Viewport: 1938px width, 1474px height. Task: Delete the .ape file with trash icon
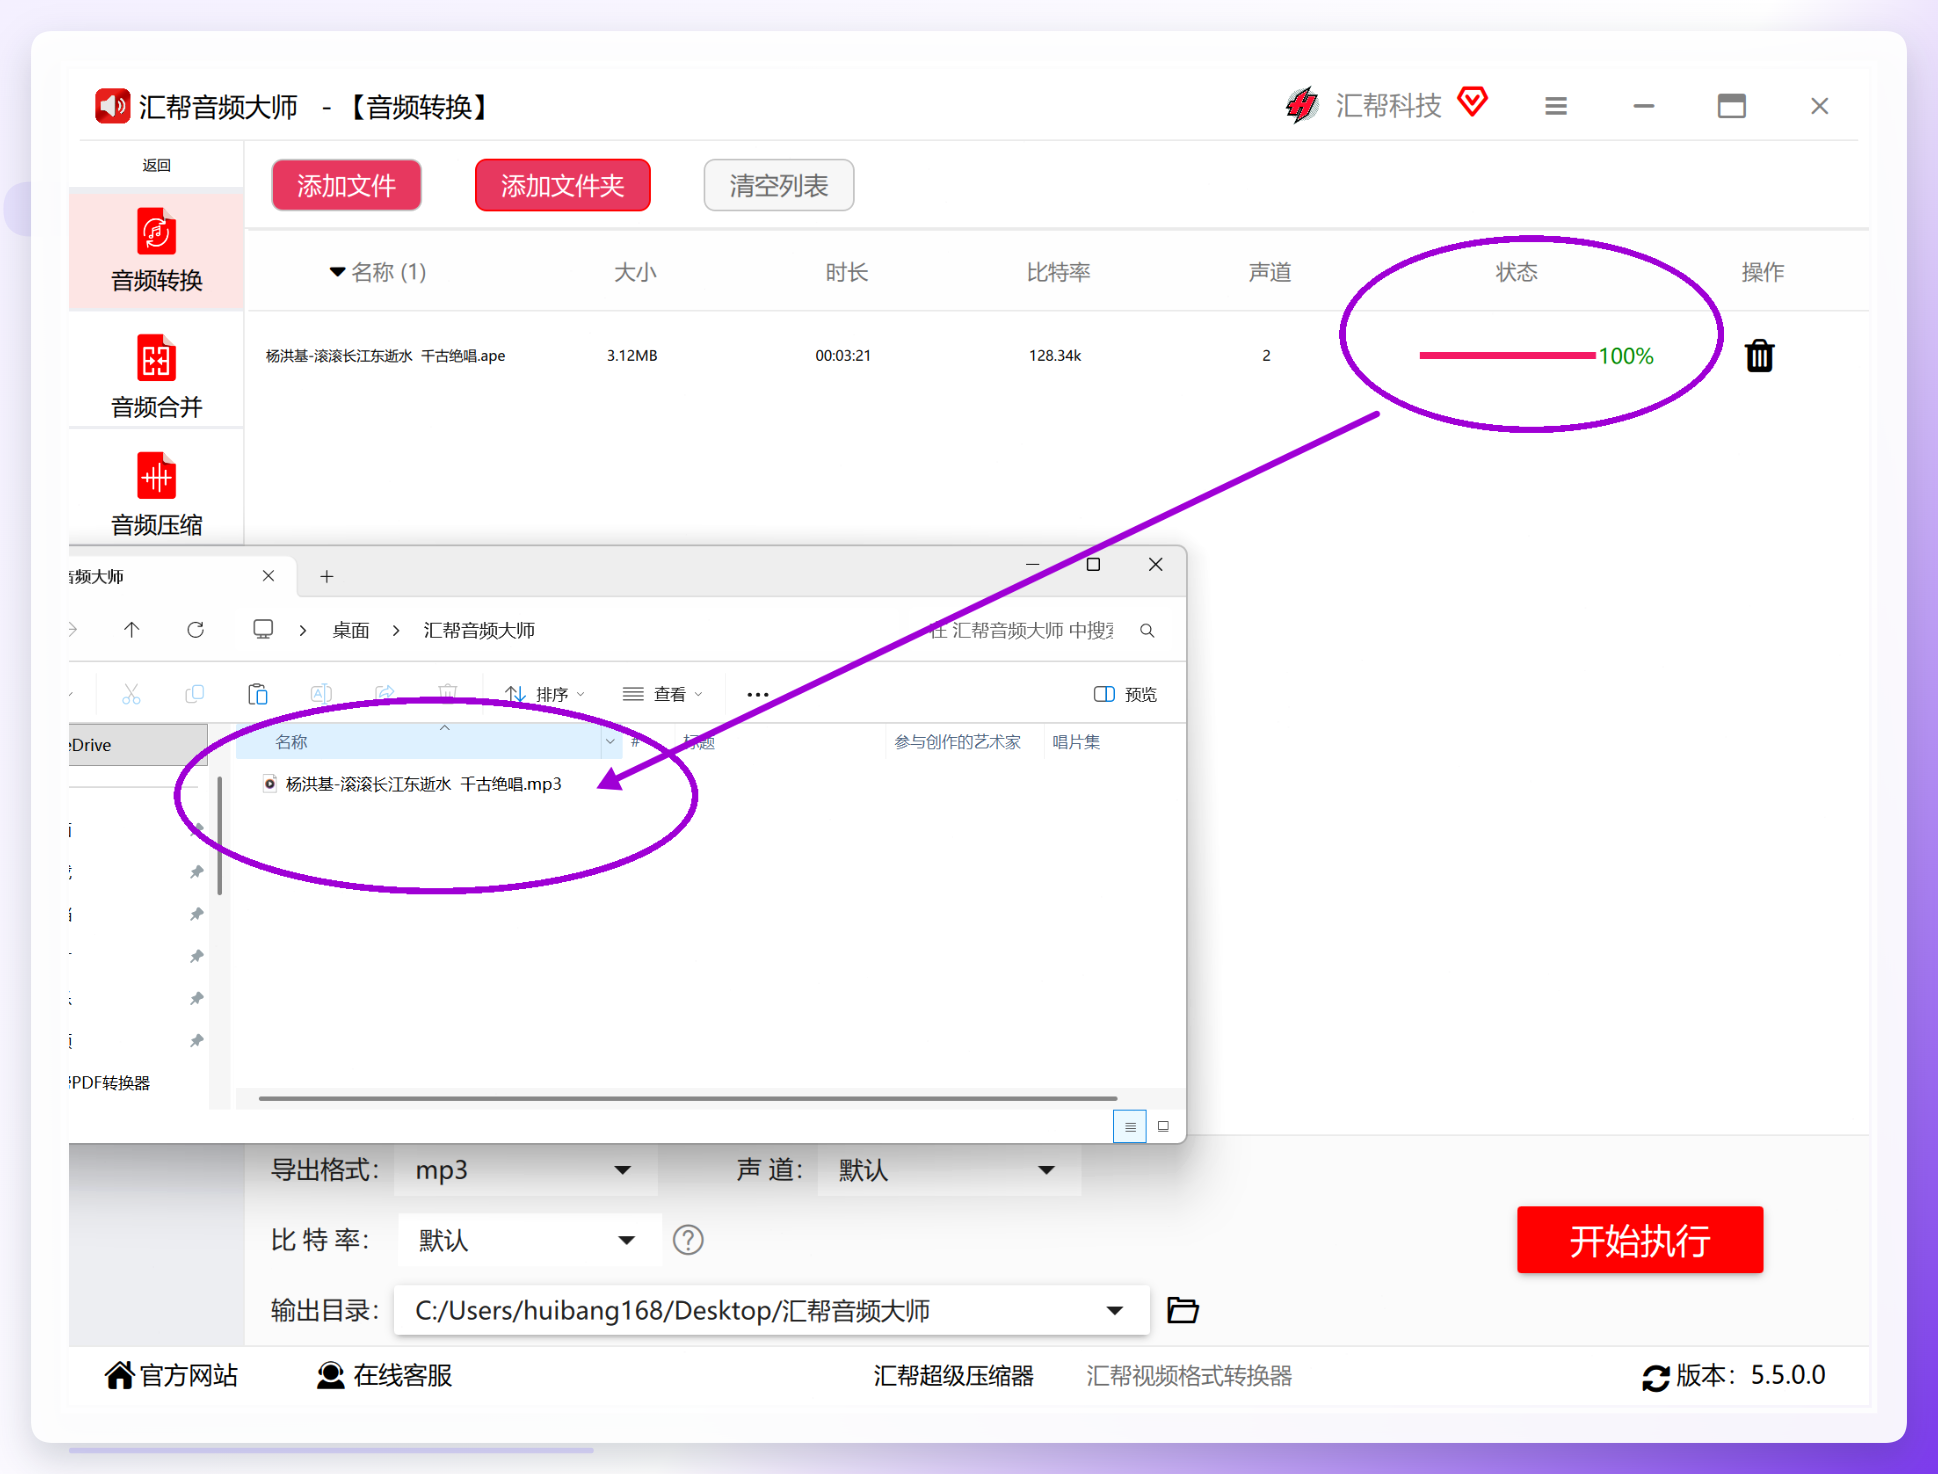pos(1759,355)
